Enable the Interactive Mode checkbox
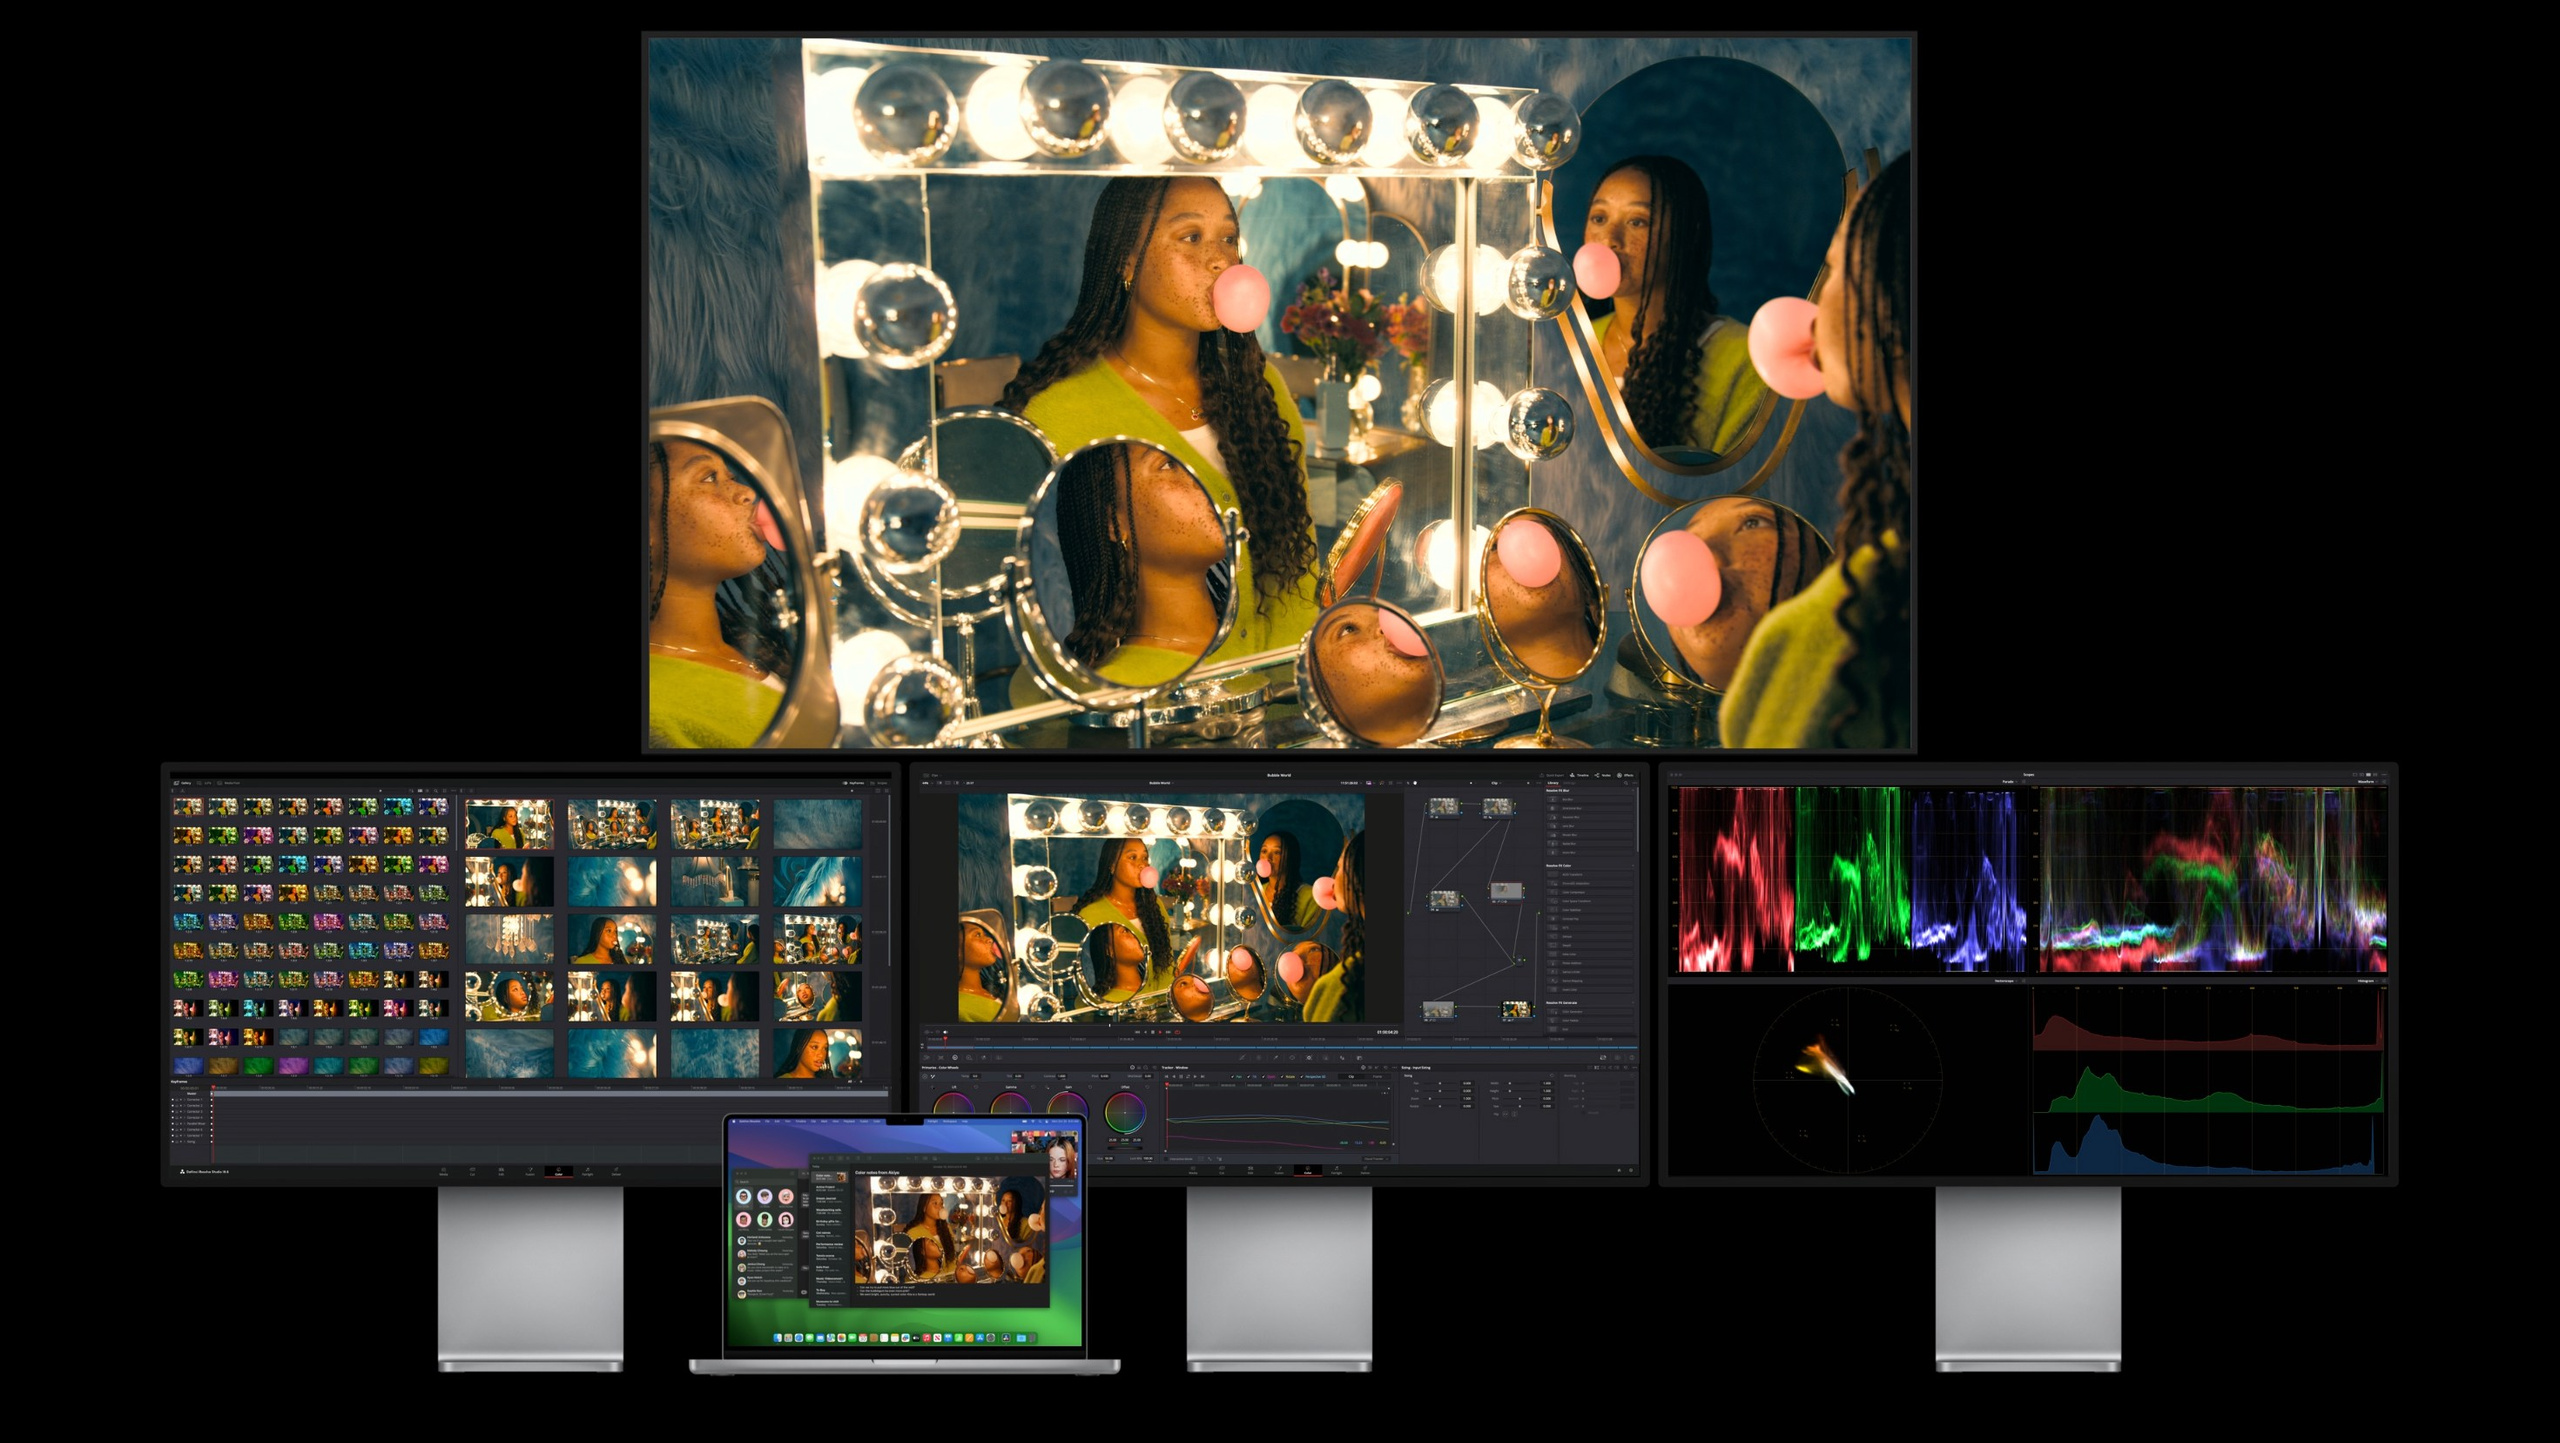This screenshot has width=2560, height=1443. (x=1166, y=1159)
